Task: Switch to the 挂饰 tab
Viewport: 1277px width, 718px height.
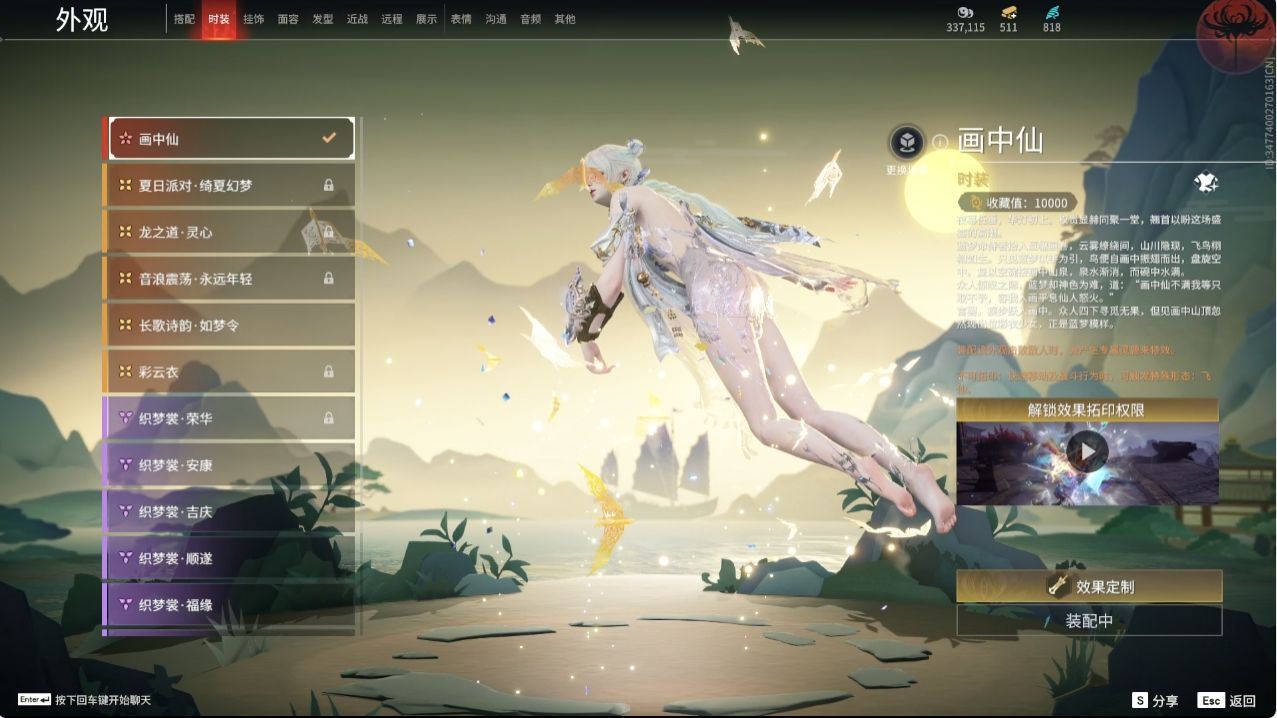Action: 253,19
